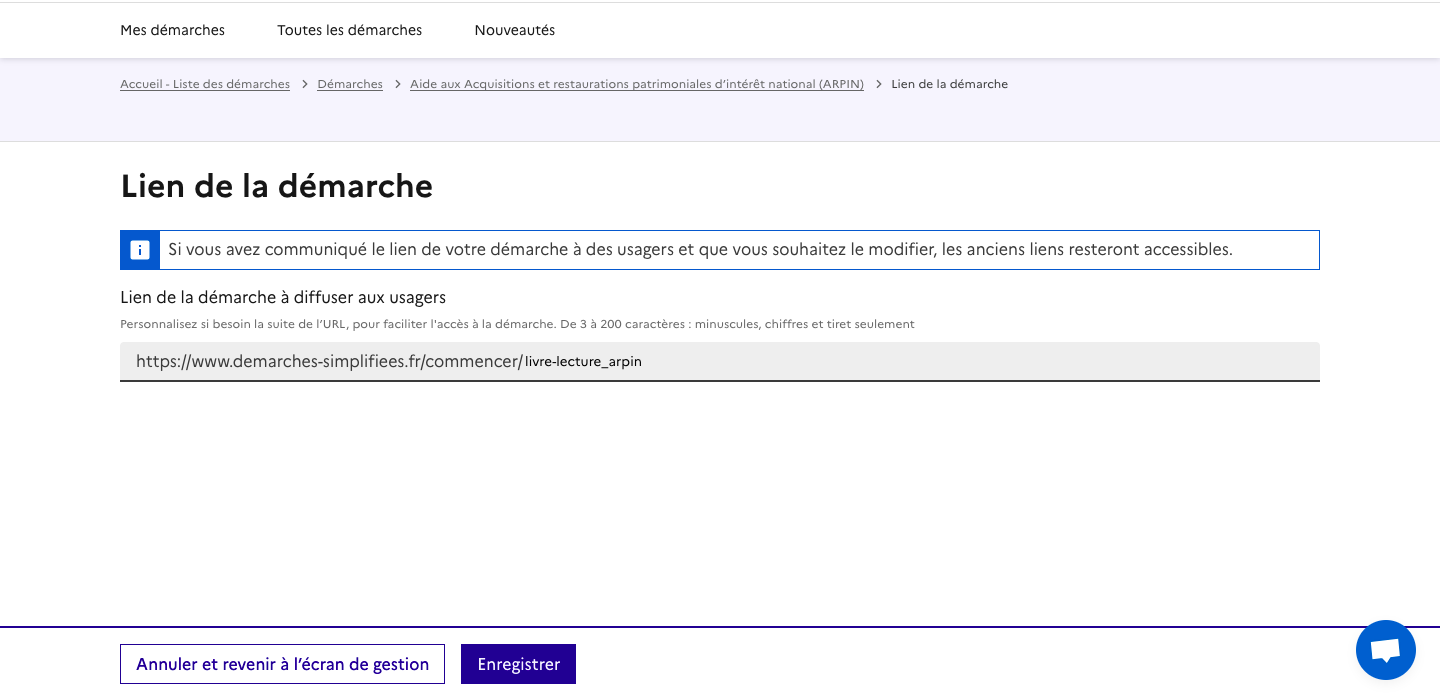Image resolution: width=1440 pixels, height=700 pixels.
Task: Open the Nouveautés menu item
Action: click(x=514, y=30)
